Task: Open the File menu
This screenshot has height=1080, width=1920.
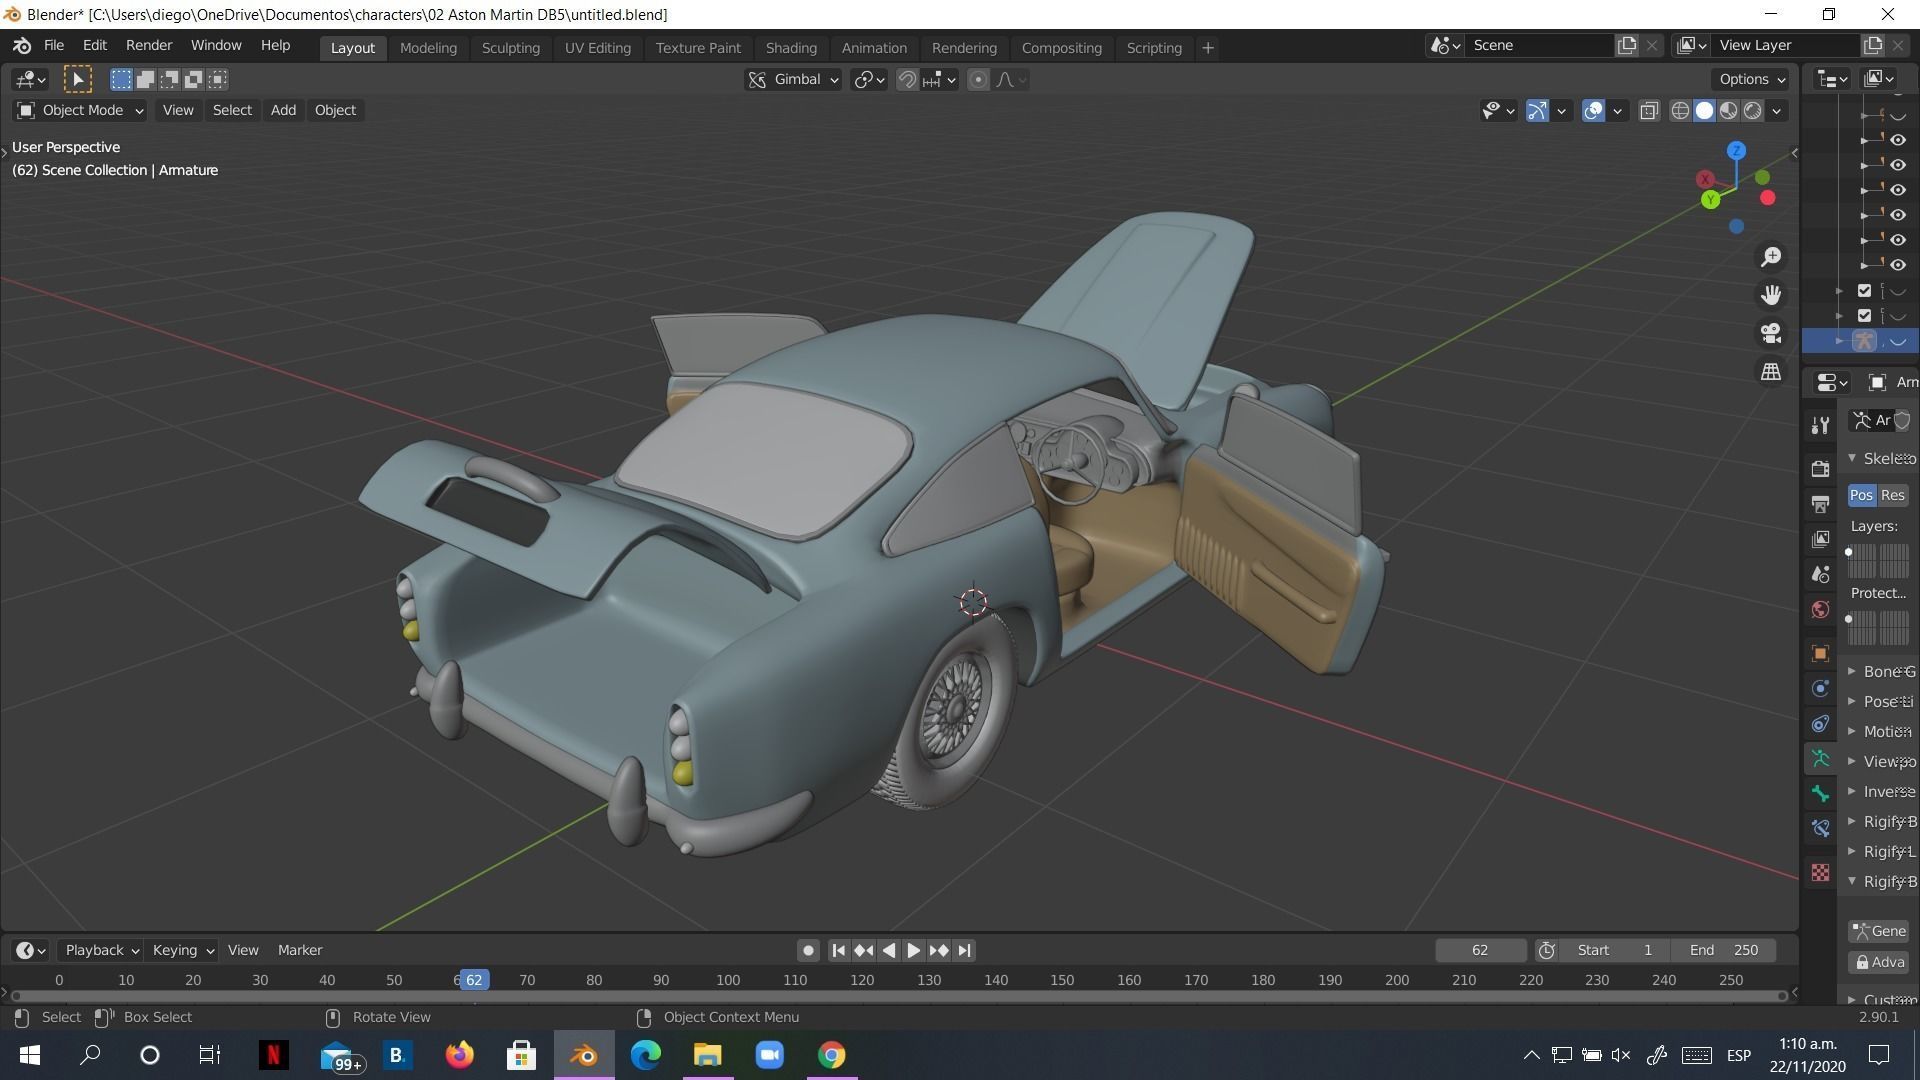Action: pyautogui.click(x=54, y=46)
